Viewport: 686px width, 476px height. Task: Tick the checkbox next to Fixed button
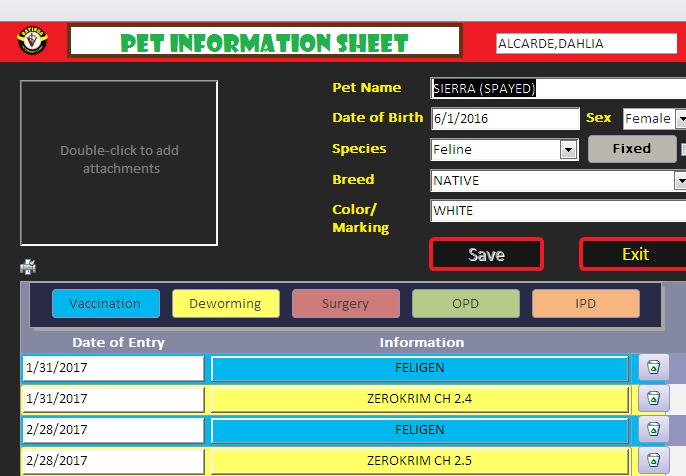coord(683,149)
